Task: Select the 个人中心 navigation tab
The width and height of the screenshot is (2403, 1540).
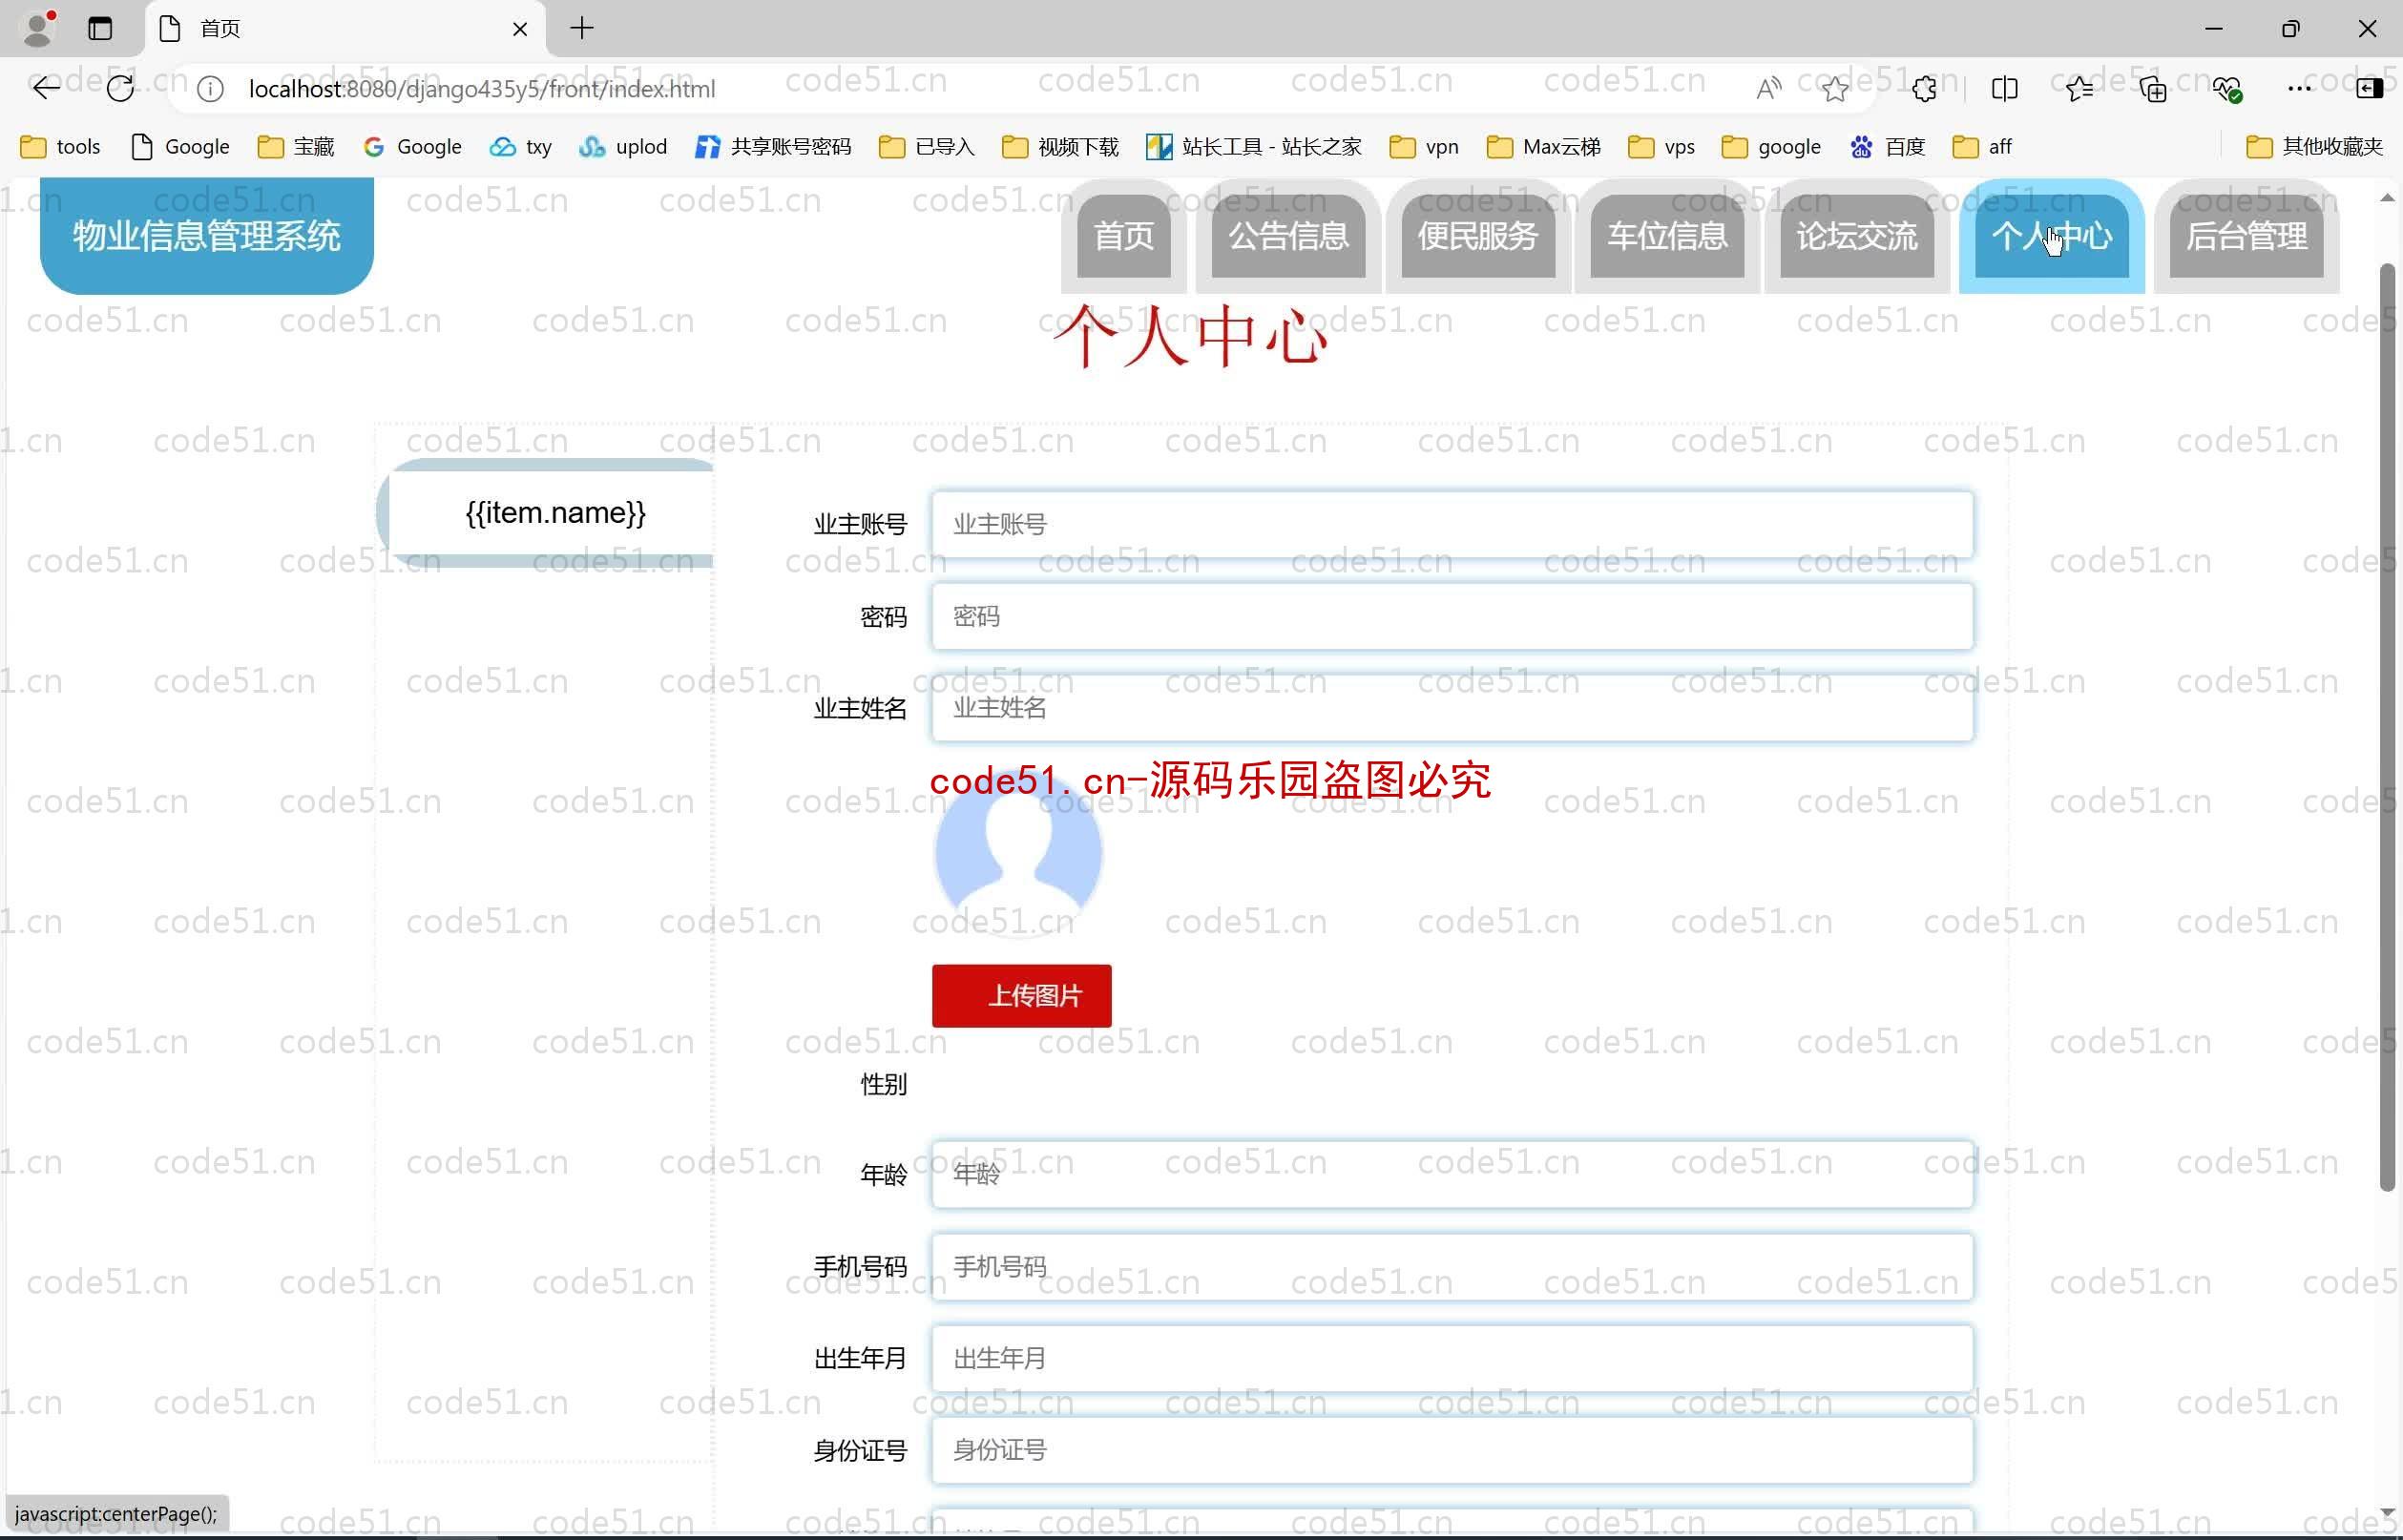Action: coord(2052,236)
